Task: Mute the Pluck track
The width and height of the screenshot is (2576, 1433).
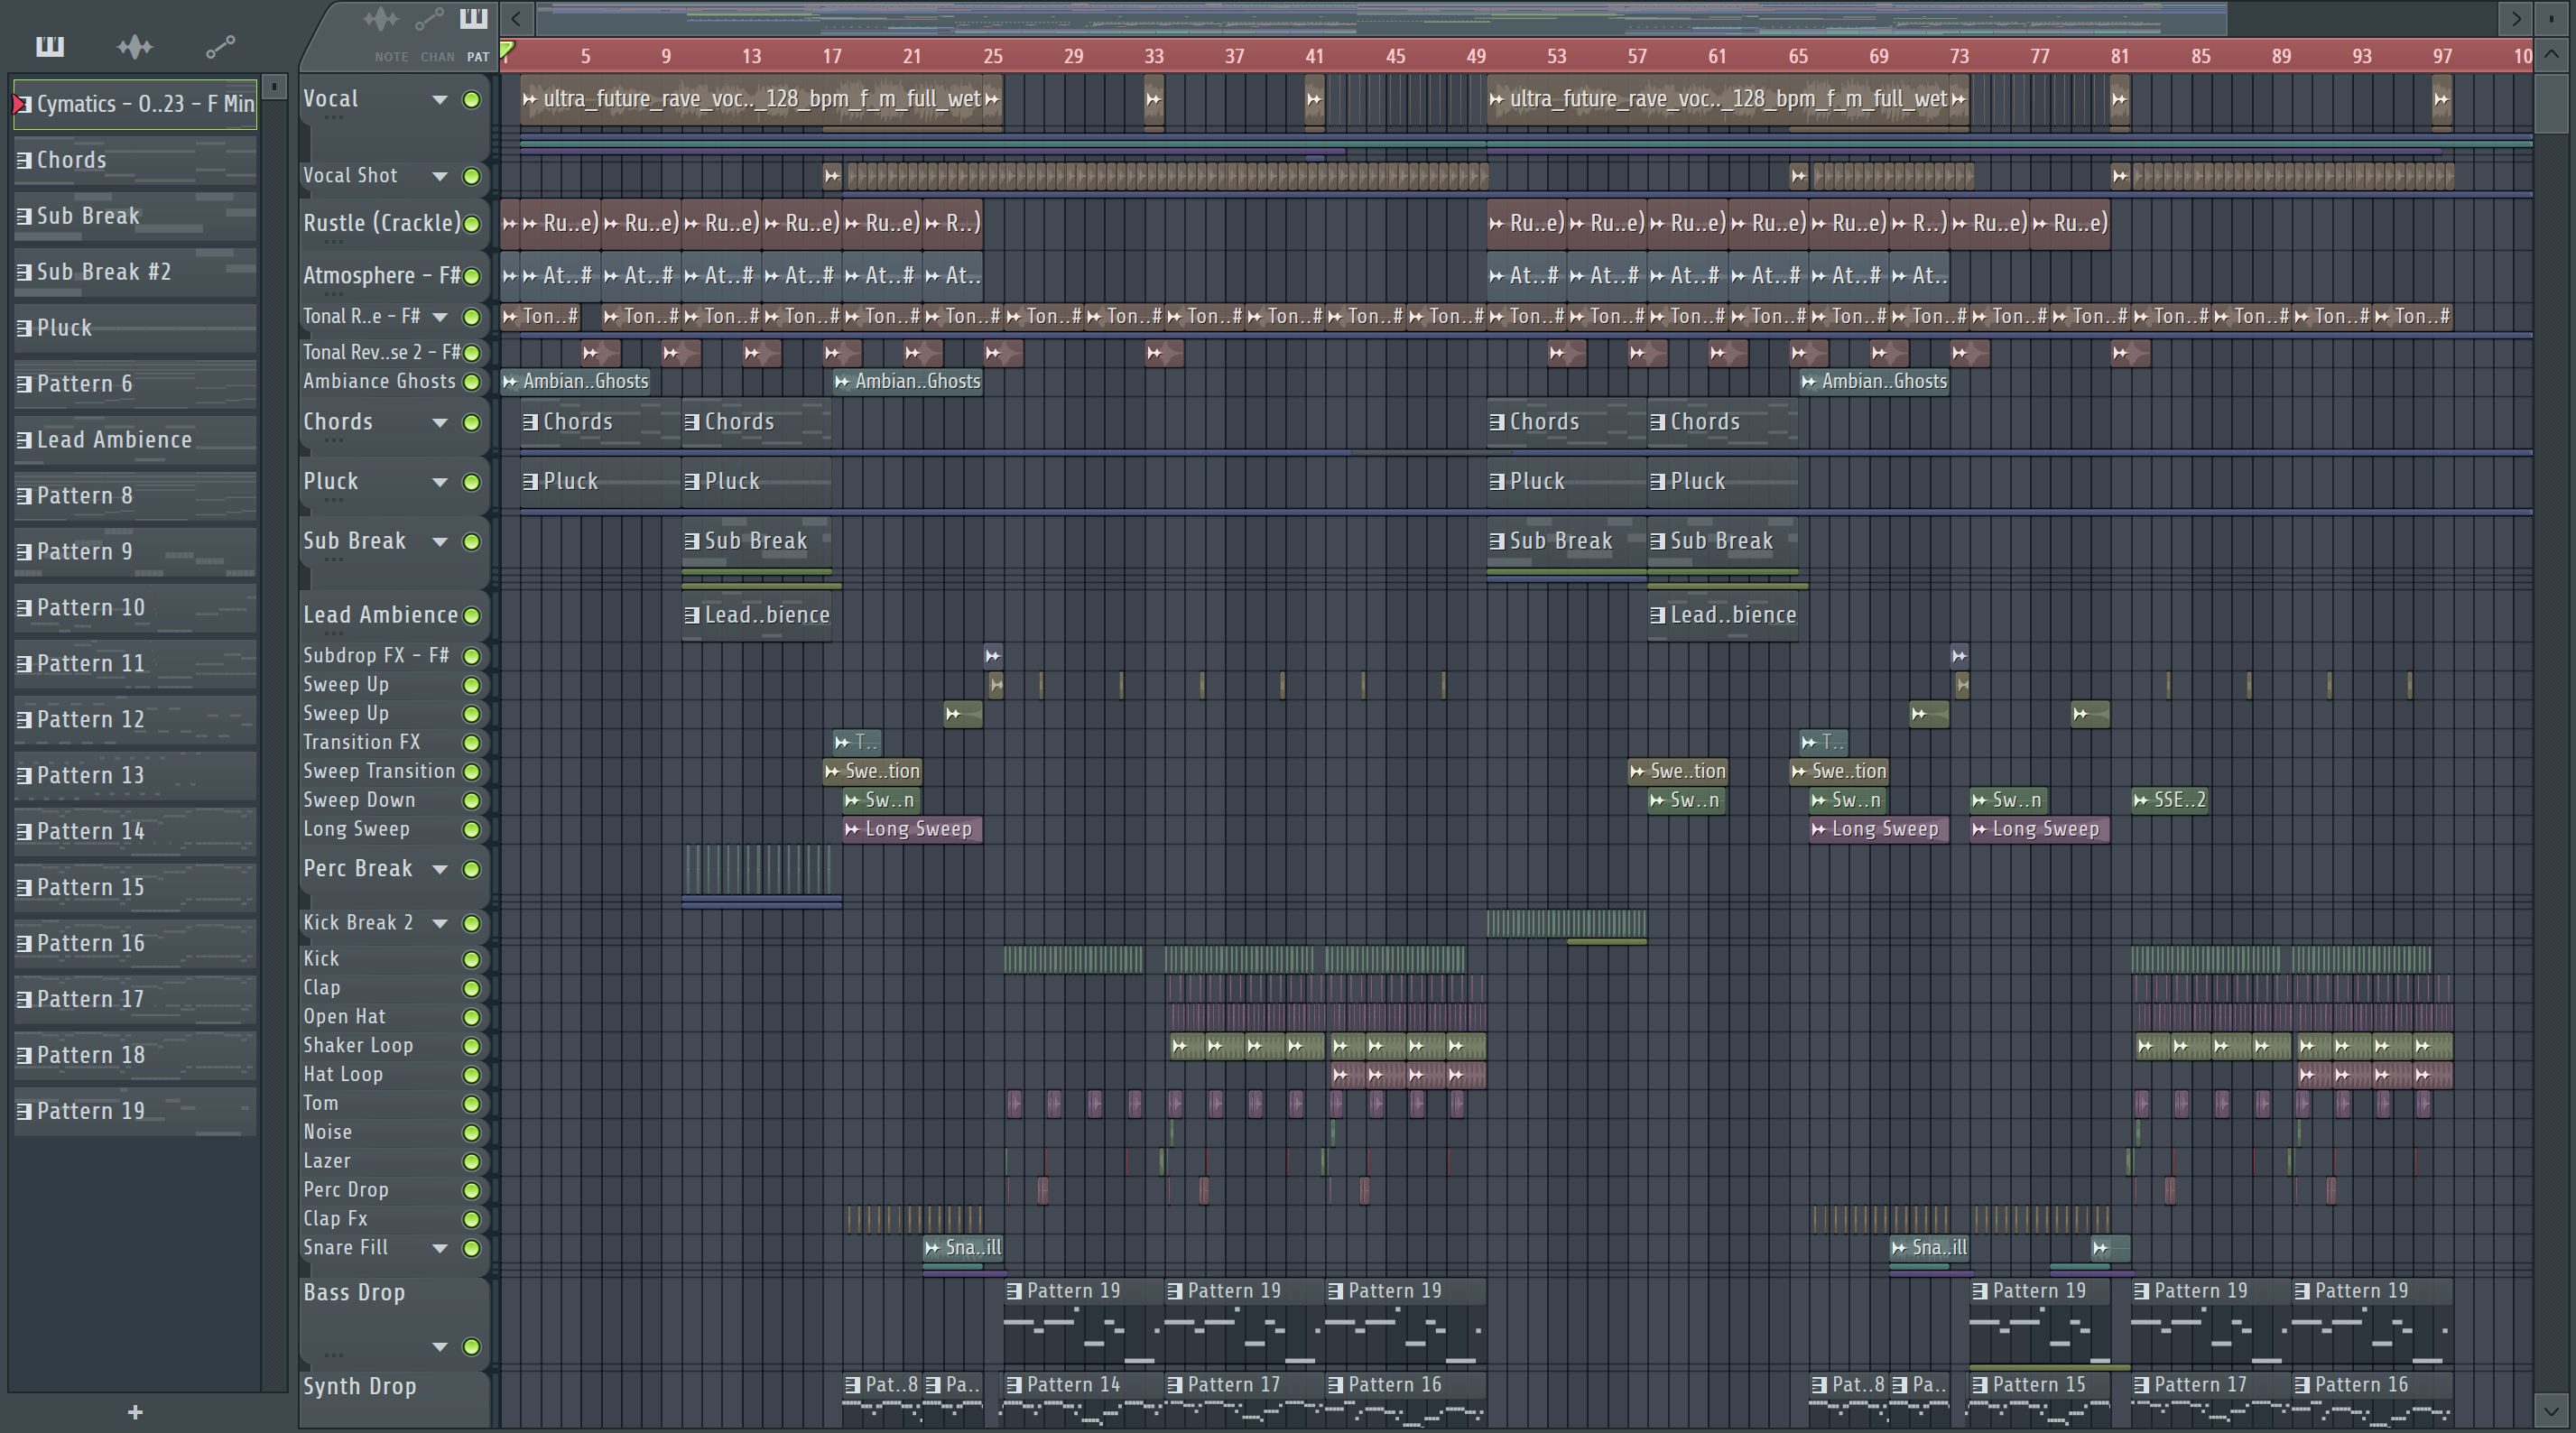Action: tap(471, 482)
